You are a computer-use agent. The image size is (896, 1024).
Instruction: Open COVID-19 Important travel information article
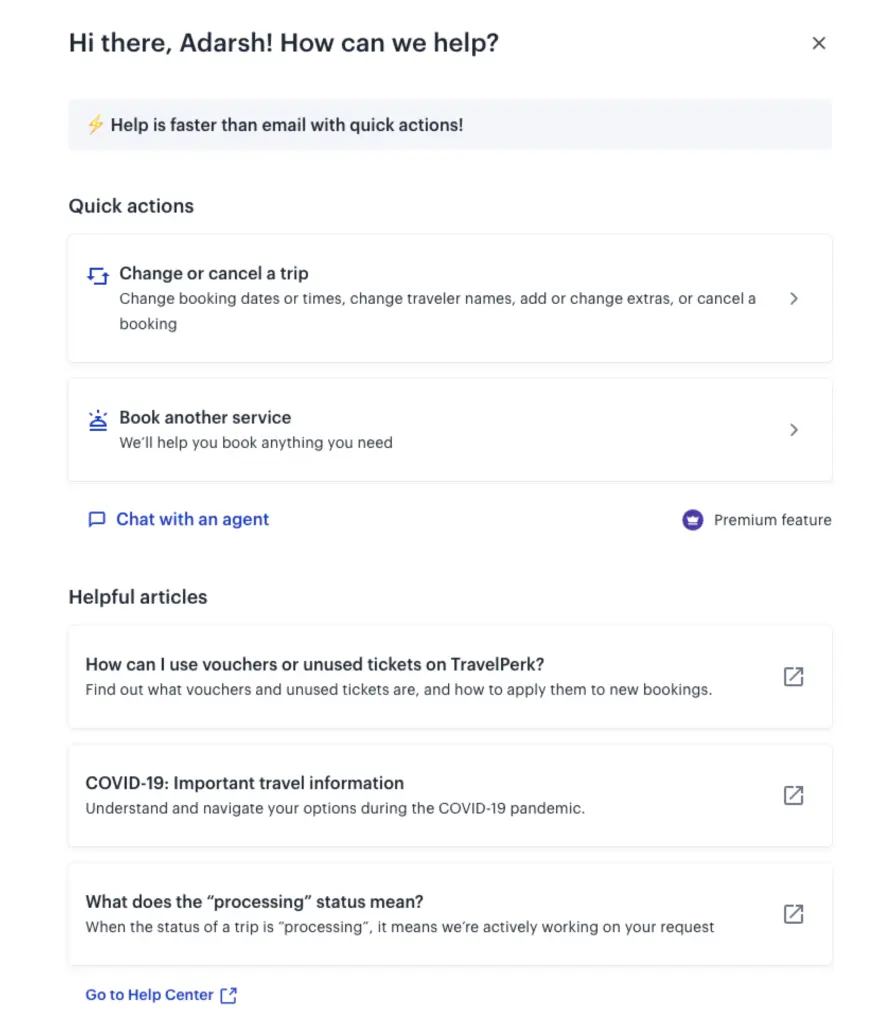tap(245, 783)
